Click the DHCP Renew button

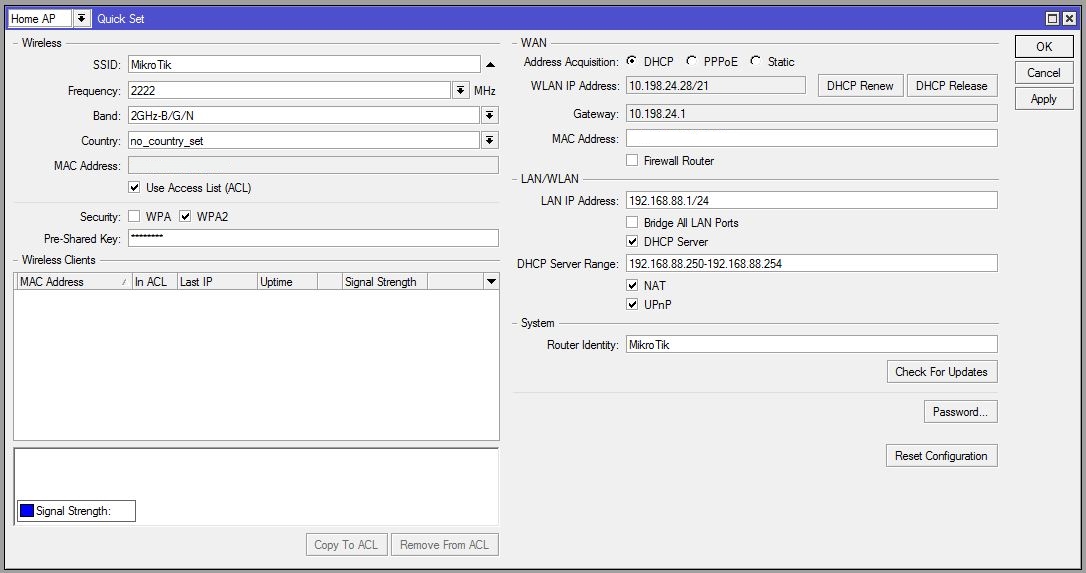[x=860, y=86]
